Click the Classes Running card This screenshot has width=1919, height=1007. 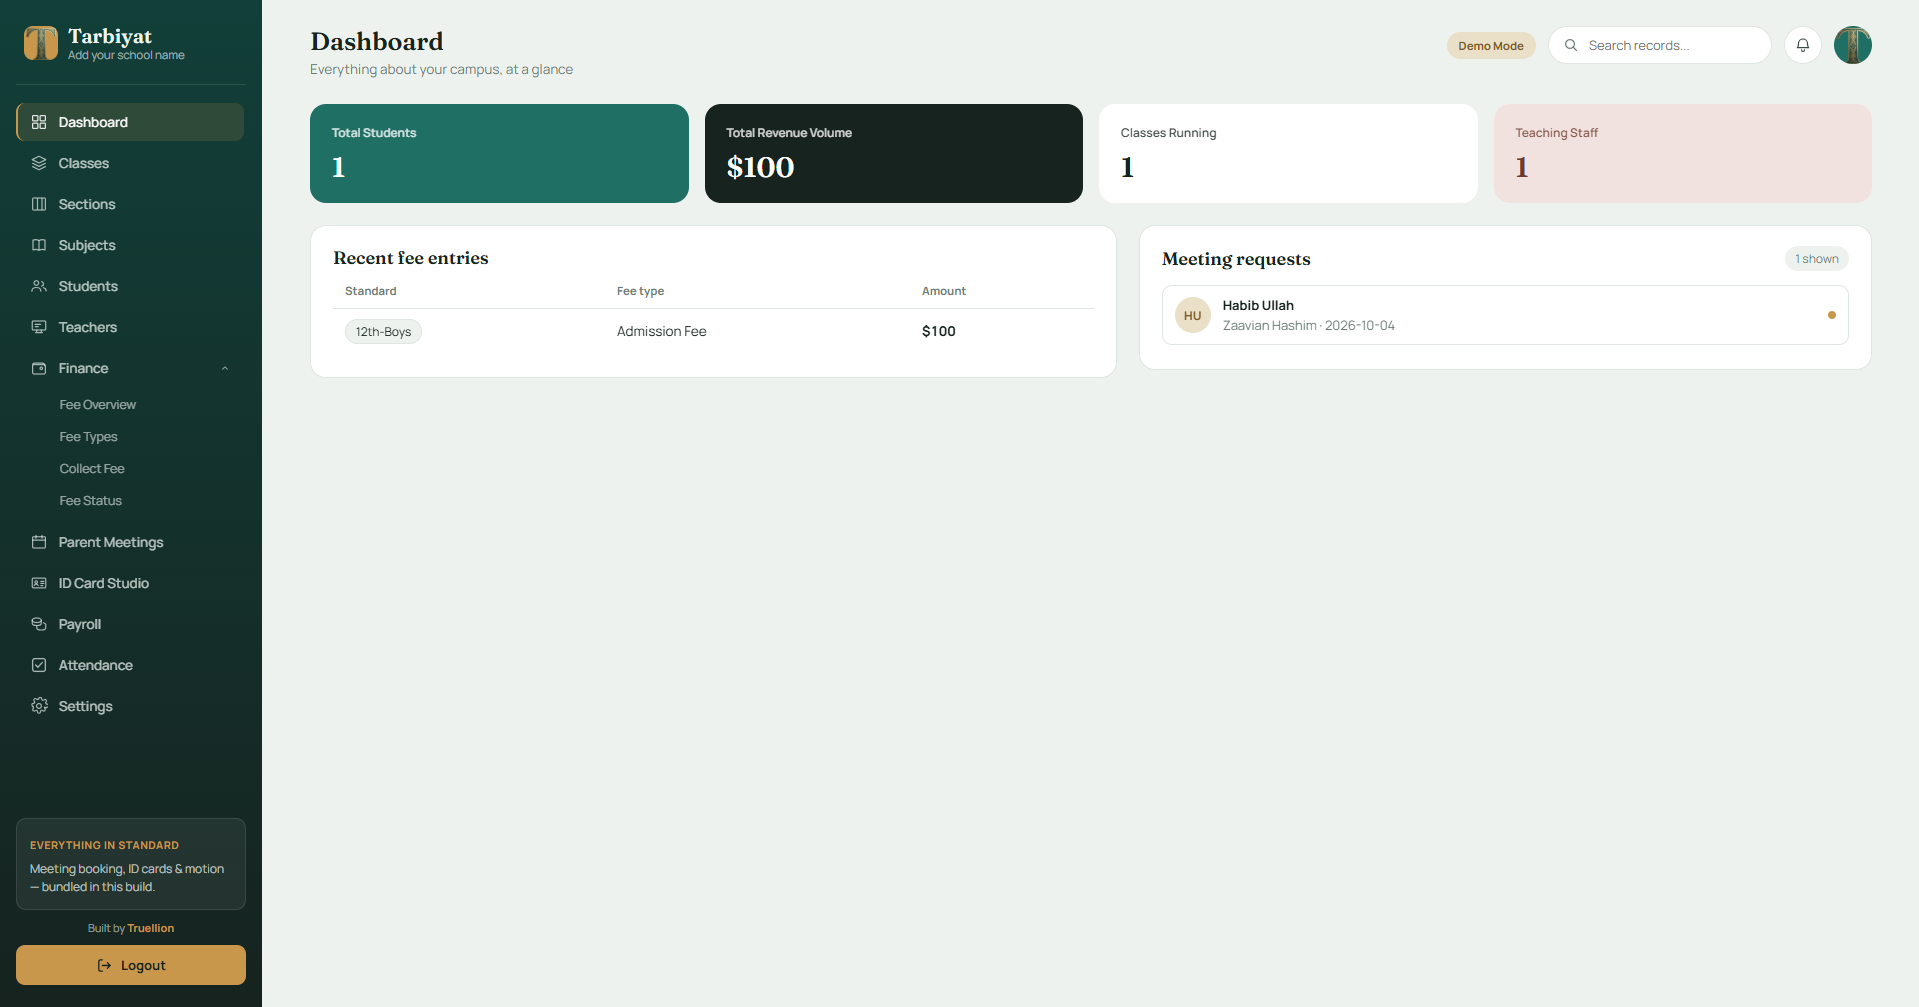[x=1288, y=153]
